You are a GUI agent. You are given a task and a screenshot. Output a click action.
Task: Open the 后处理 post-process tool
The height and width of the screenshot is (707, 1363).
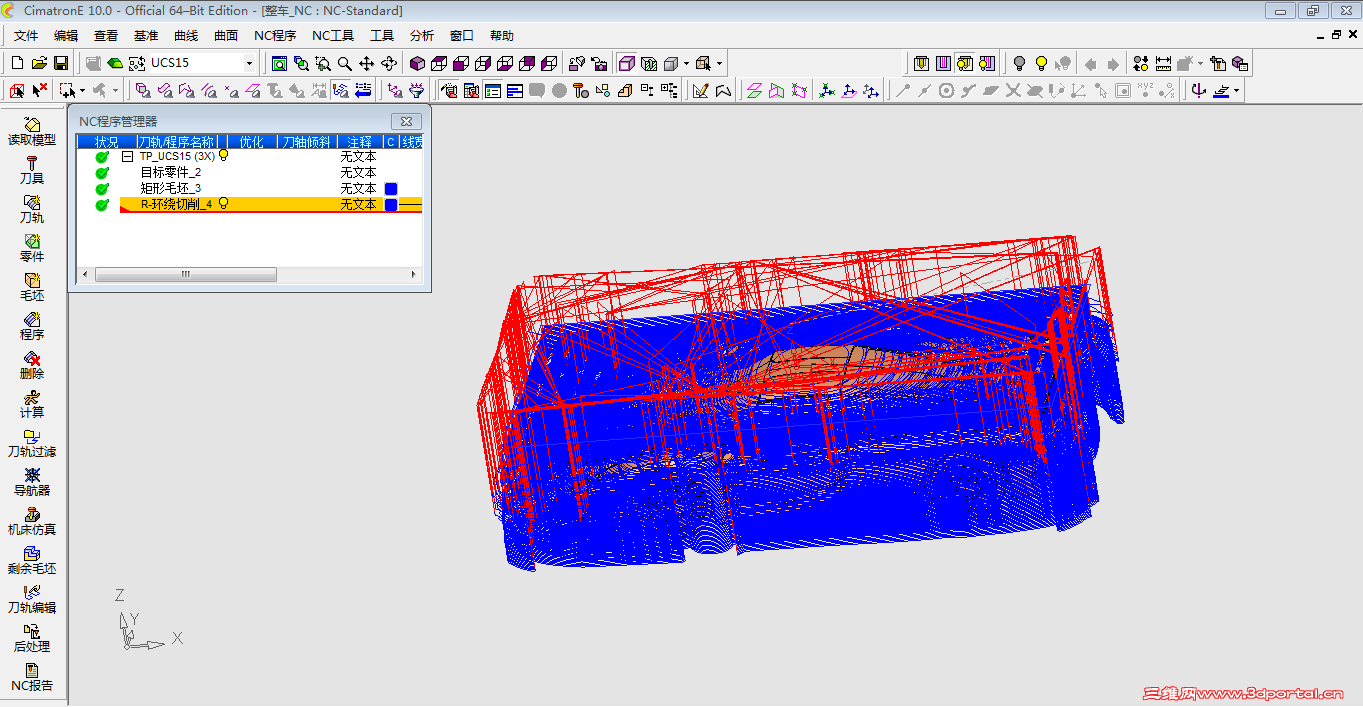point(32,639)
